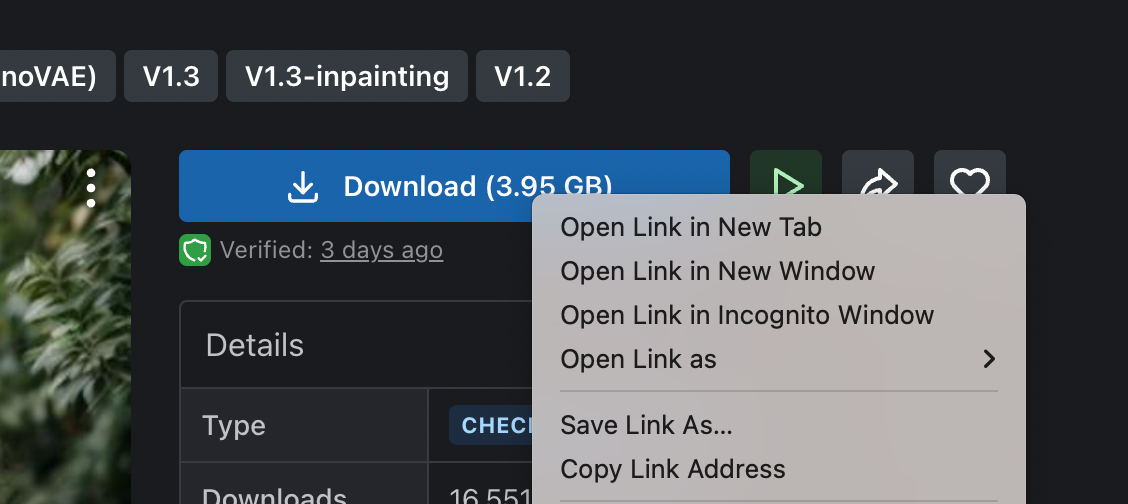Screen dimensions: 1128x504
Task: Click the download arrow icon
Action: (x=303, y=187)
